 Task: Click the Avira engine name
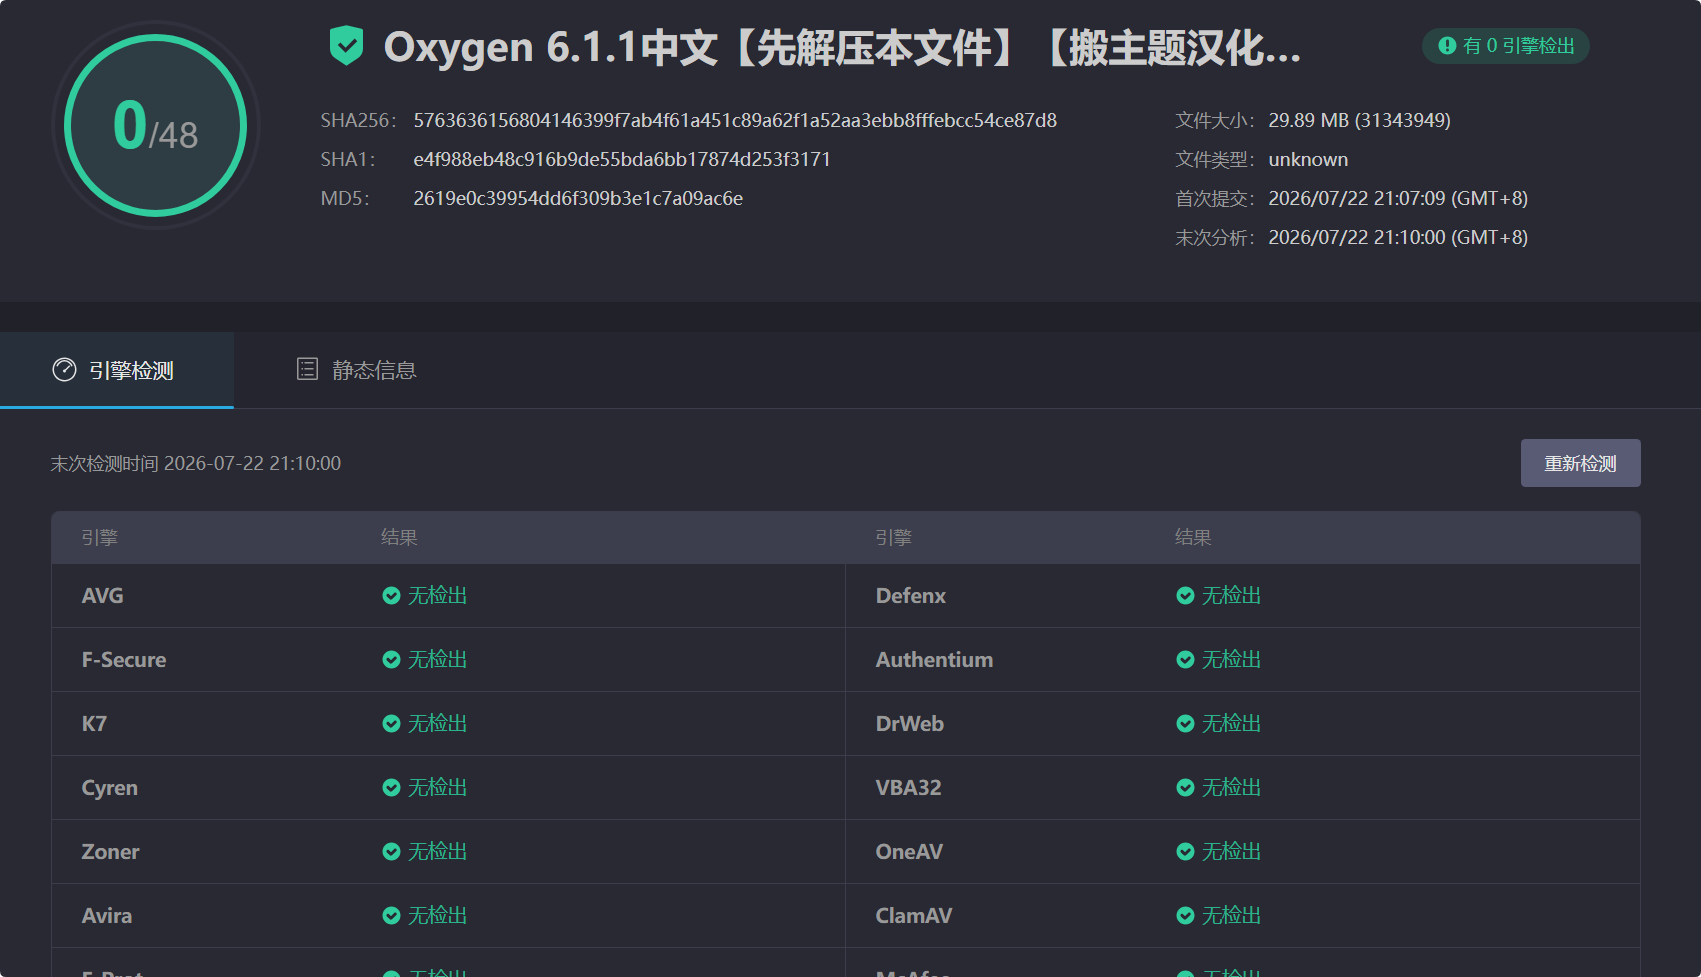pyautogui.click(x=107, y=916)
